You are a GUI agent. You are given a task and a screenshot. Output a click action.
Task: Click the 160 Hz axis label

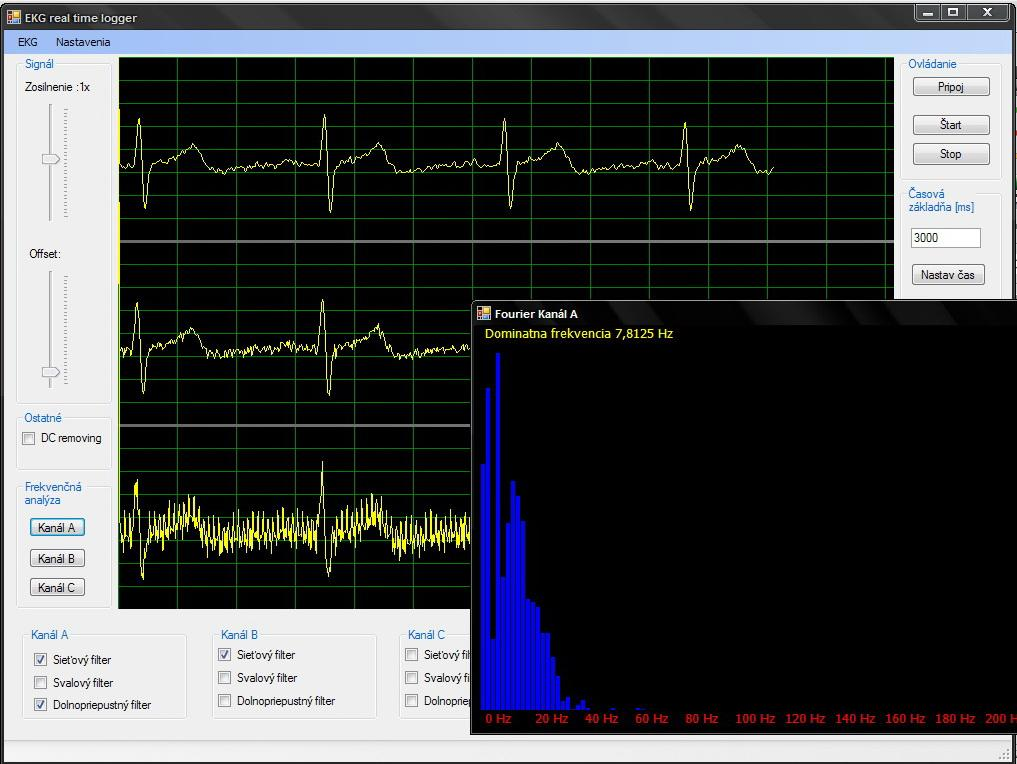905,719
